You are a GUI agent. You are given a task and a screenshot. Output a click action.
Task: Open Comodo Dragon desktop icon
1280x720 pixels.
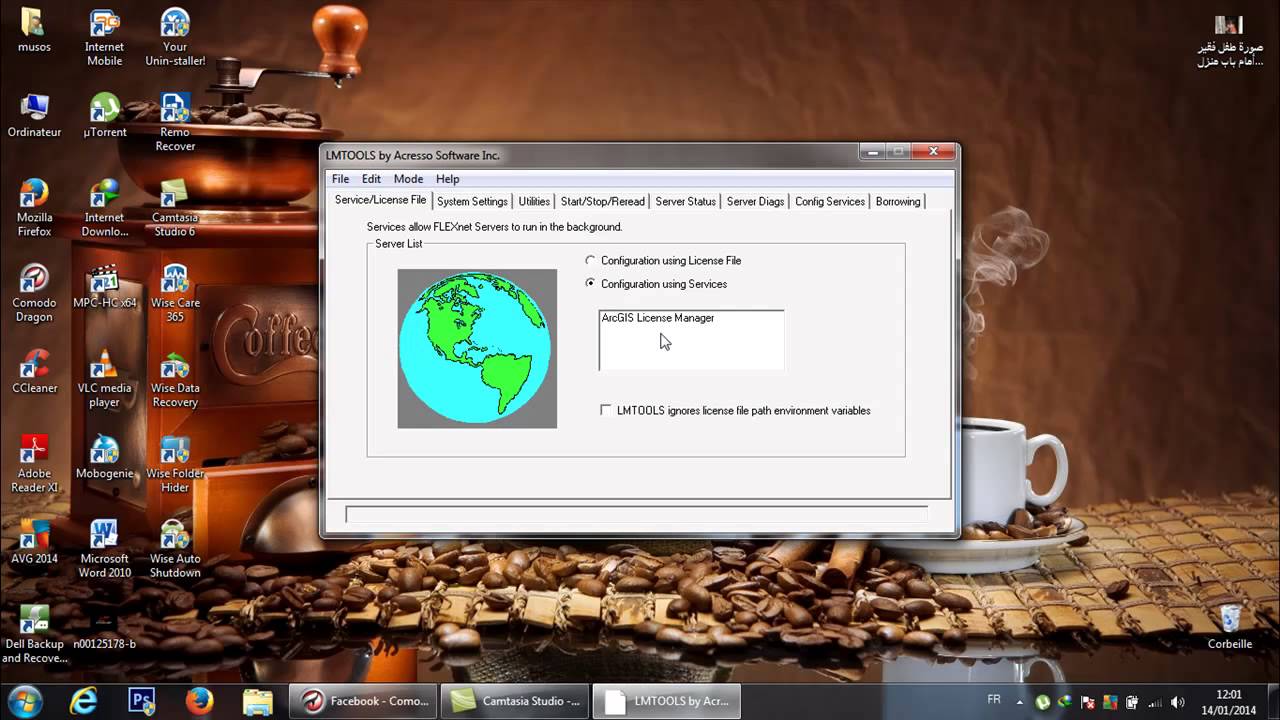[x=34, y=293]
